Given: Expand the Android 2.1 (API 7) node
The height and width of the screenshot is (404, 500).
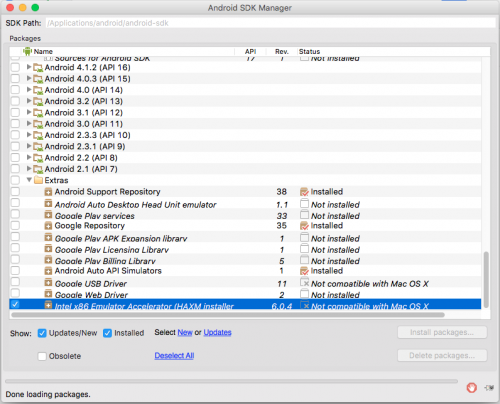Looking at the screenshot, I should coord(29,169).
